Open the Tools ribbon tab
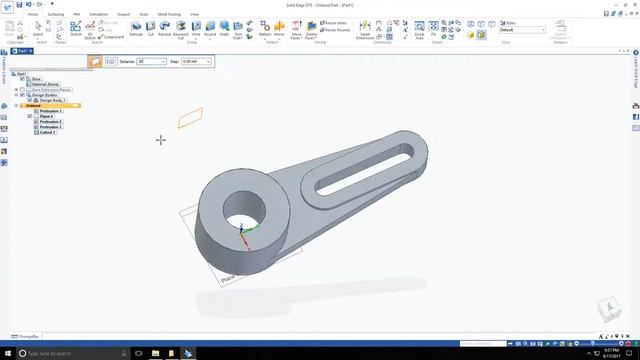The width and height of the screenshot is (640, 360). [x=144, y=14]
